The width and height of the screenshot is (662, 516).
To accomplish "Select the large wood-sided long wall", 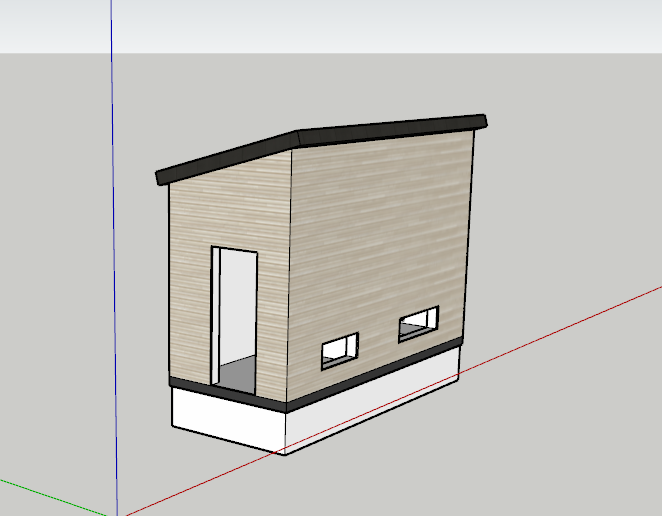I will click(x=380, y=240).
